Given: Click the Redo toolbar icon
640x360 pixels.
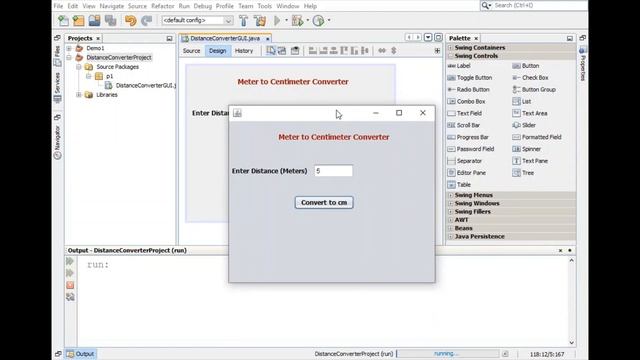Looking at the screenshot, I should click(147, 20).
